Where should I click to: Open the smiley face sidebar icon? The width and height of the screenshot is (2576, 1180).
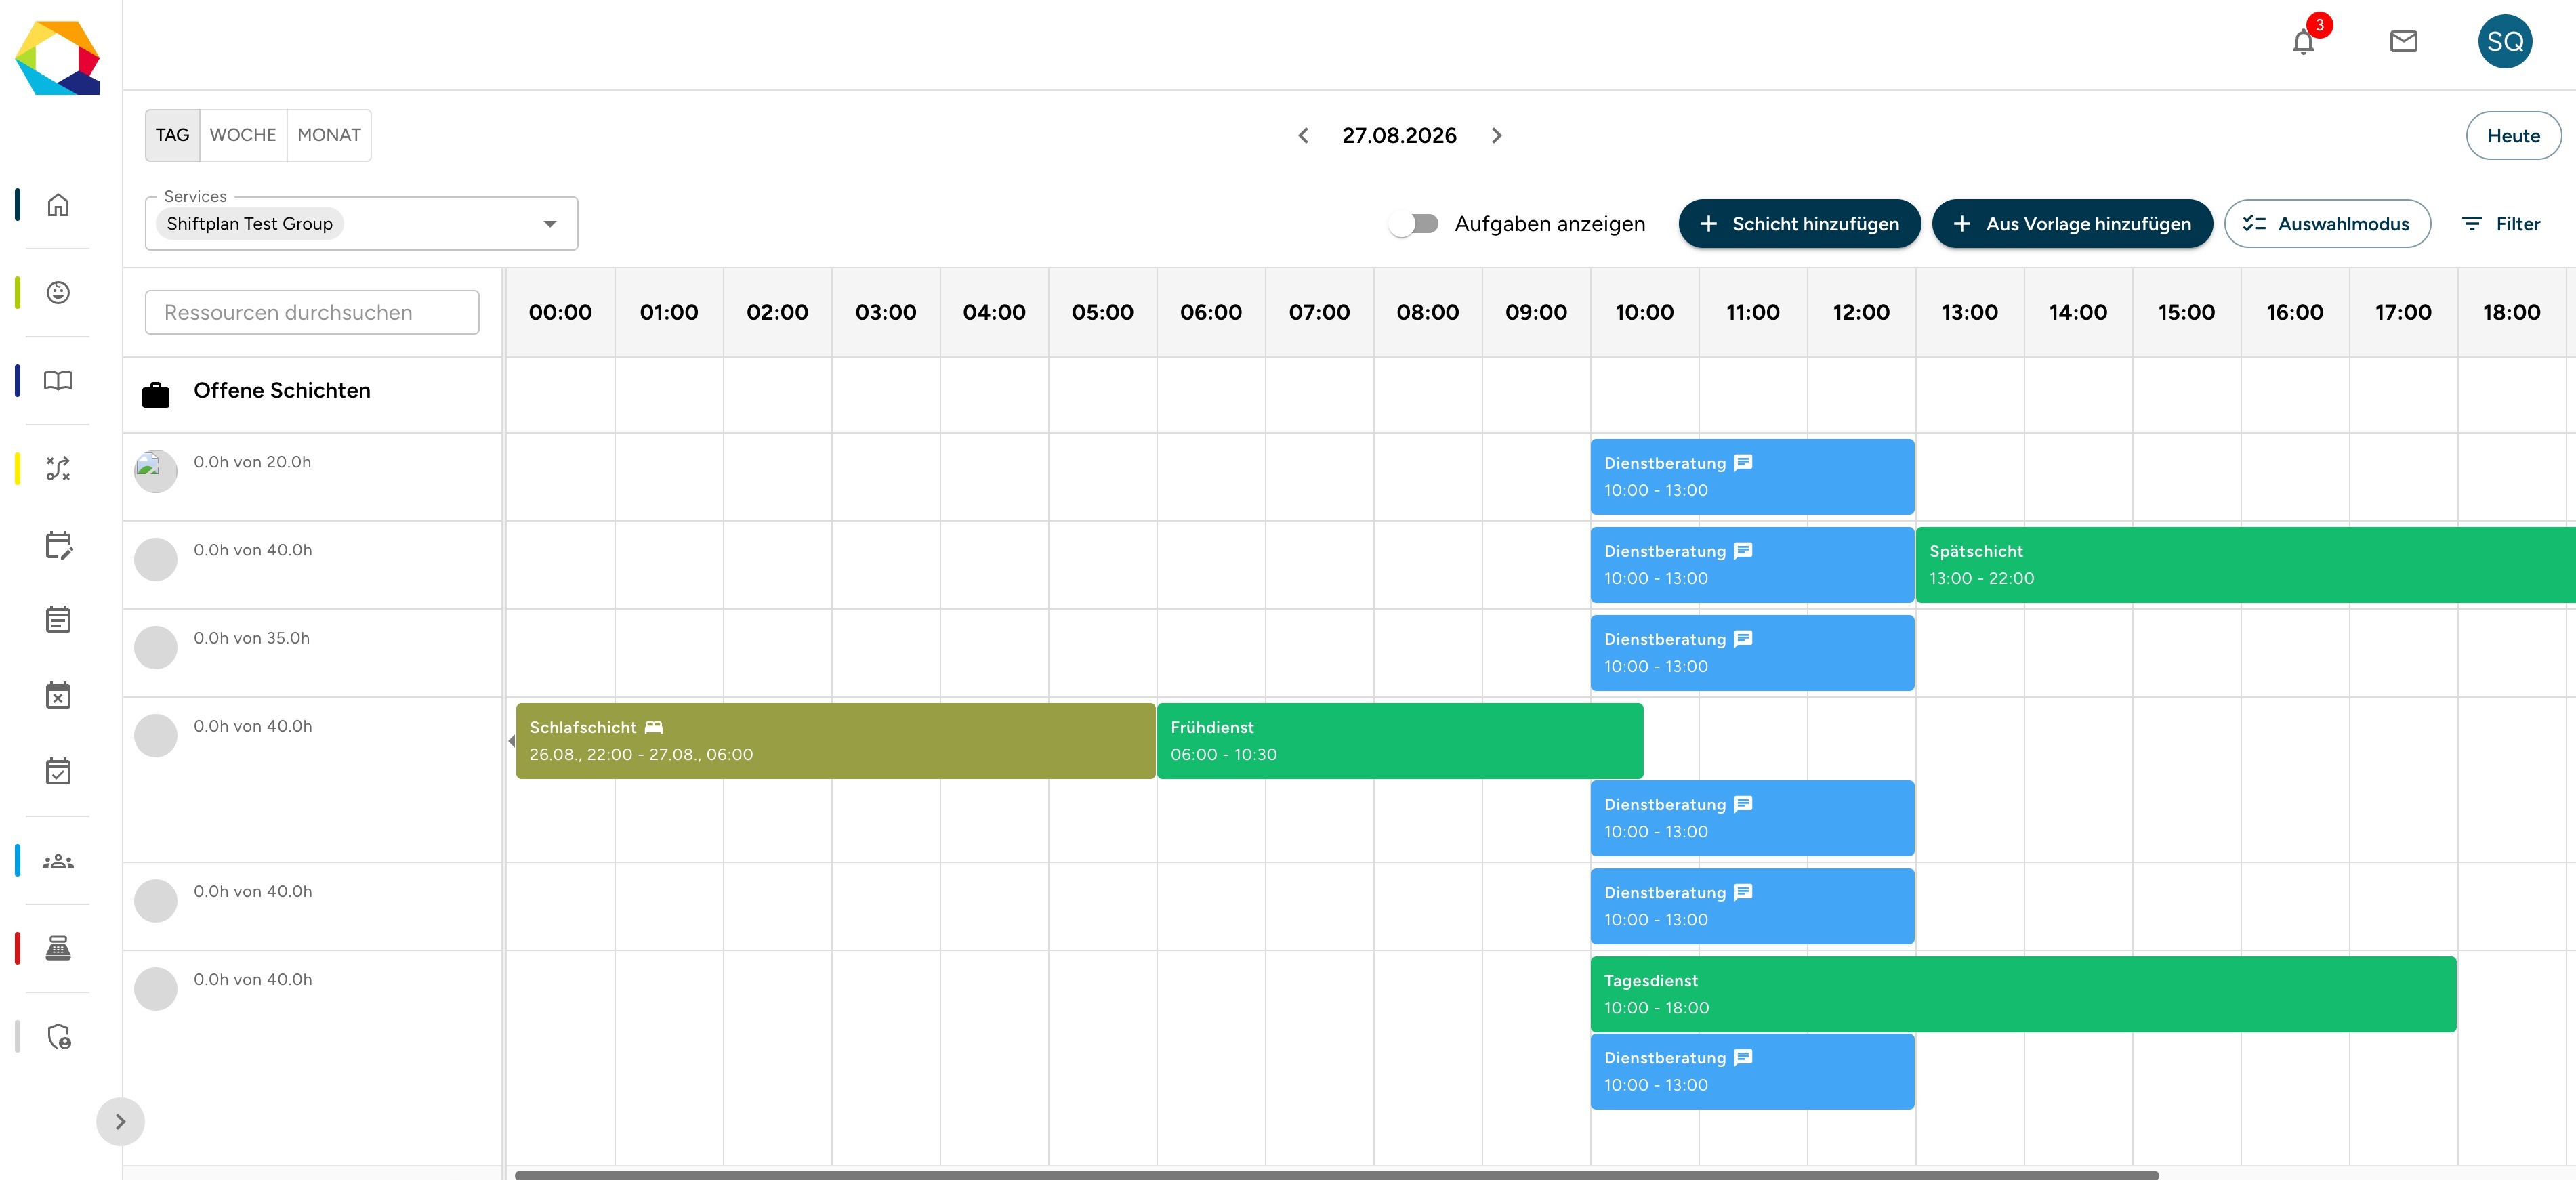tap(58, 292)
